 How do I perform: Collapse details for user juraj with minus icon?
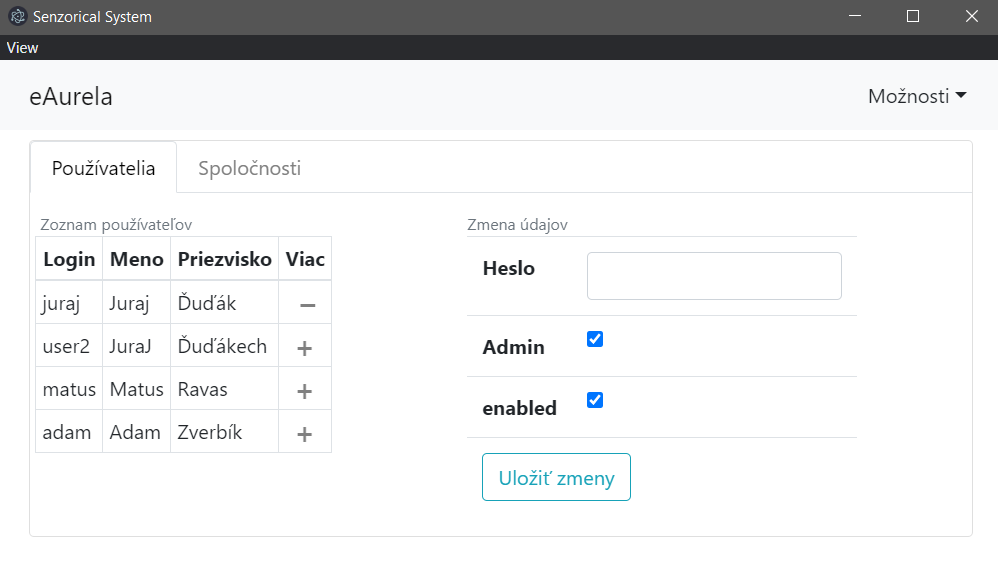(x=307, y=305)
